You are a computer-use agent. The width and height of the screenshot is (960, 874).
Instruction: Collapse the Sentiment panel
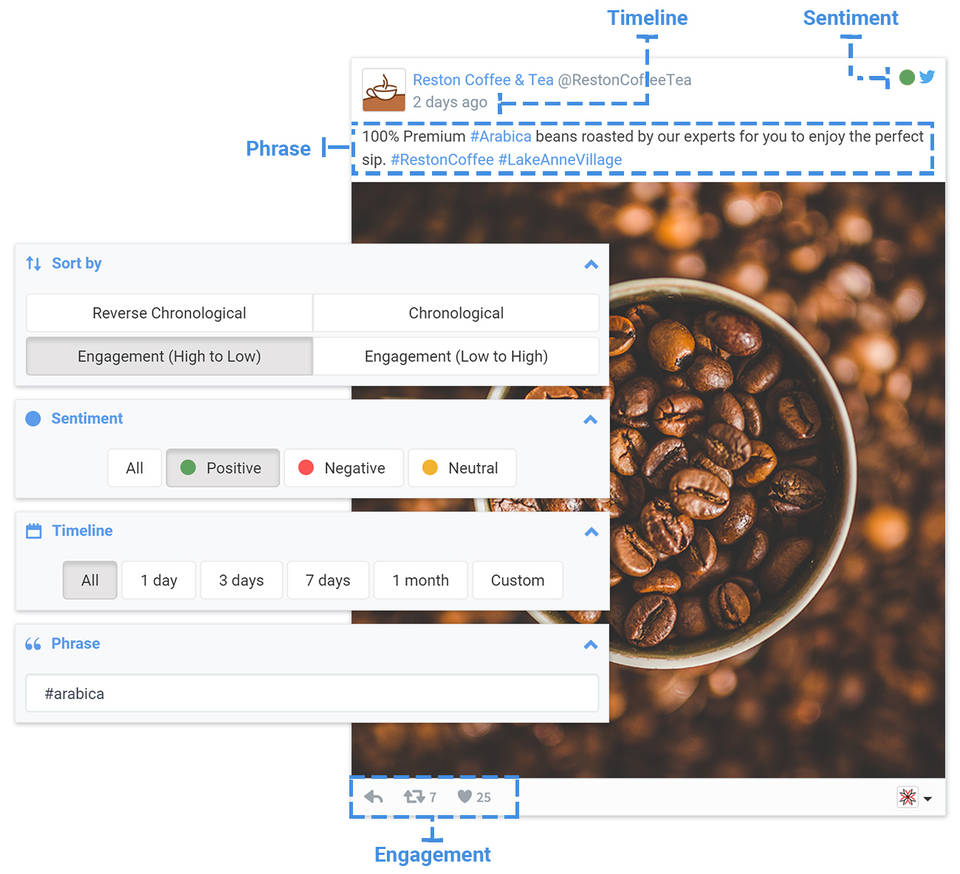coord(591,420)
